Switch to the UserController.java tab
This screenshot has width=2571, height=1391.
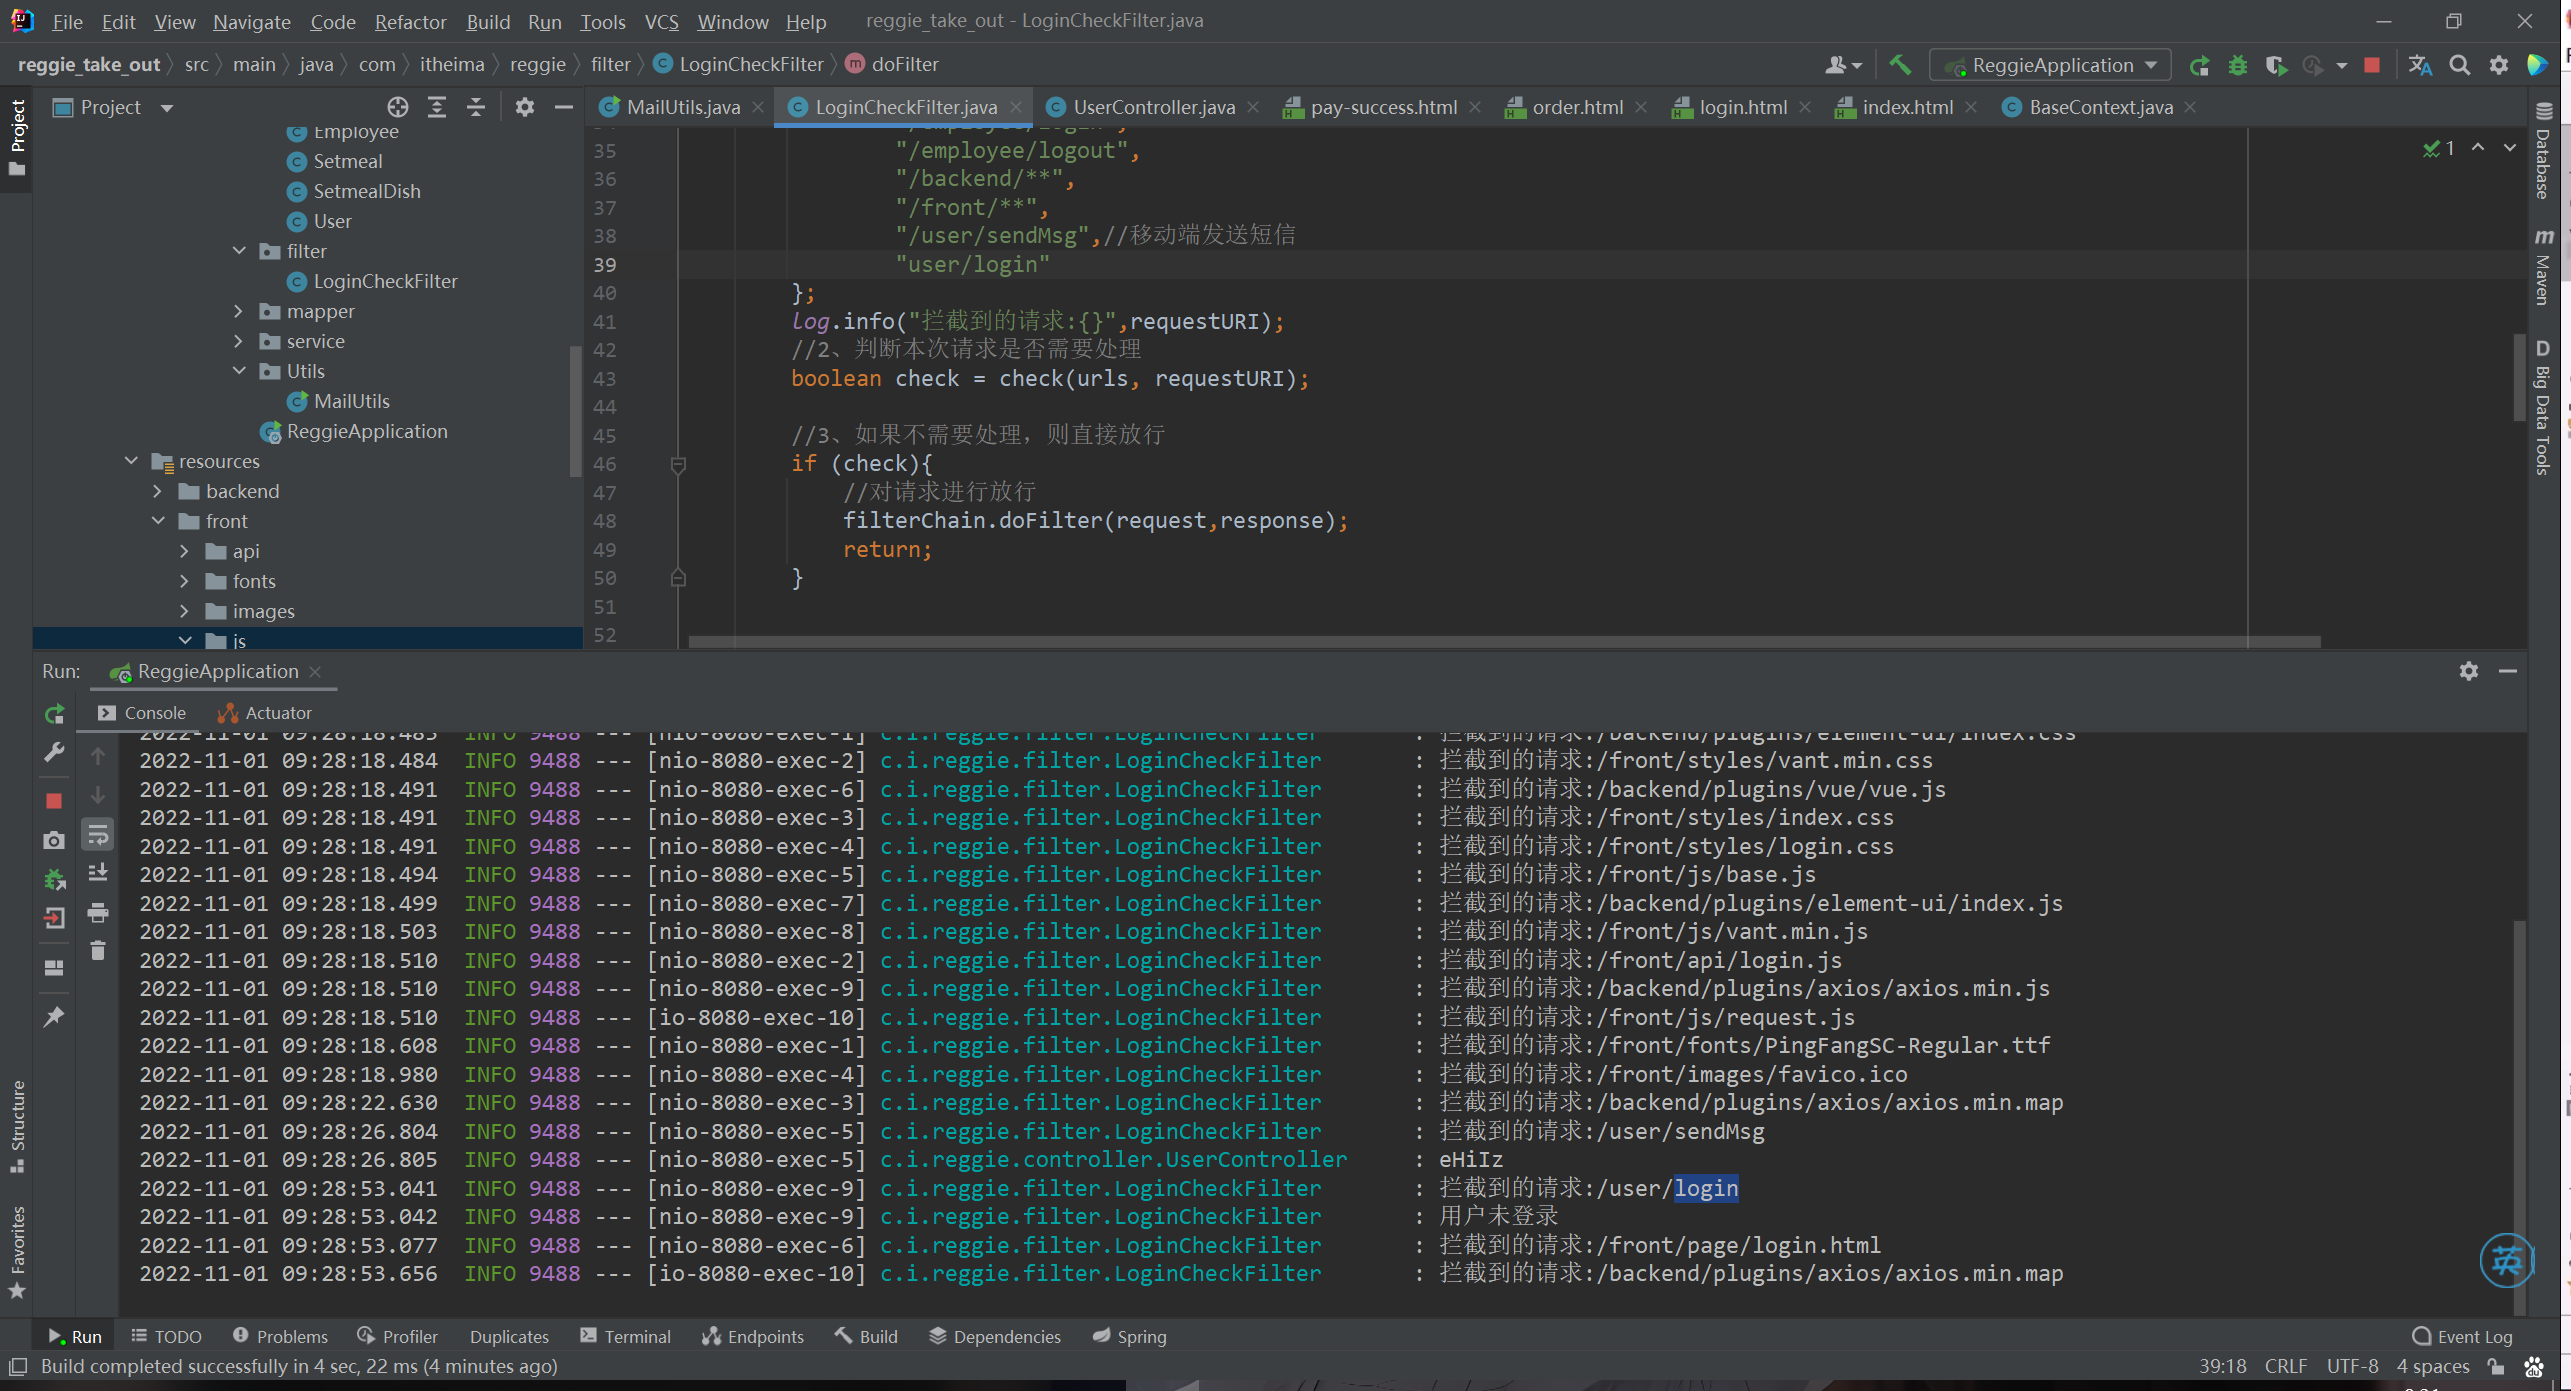click(1153, 107)
